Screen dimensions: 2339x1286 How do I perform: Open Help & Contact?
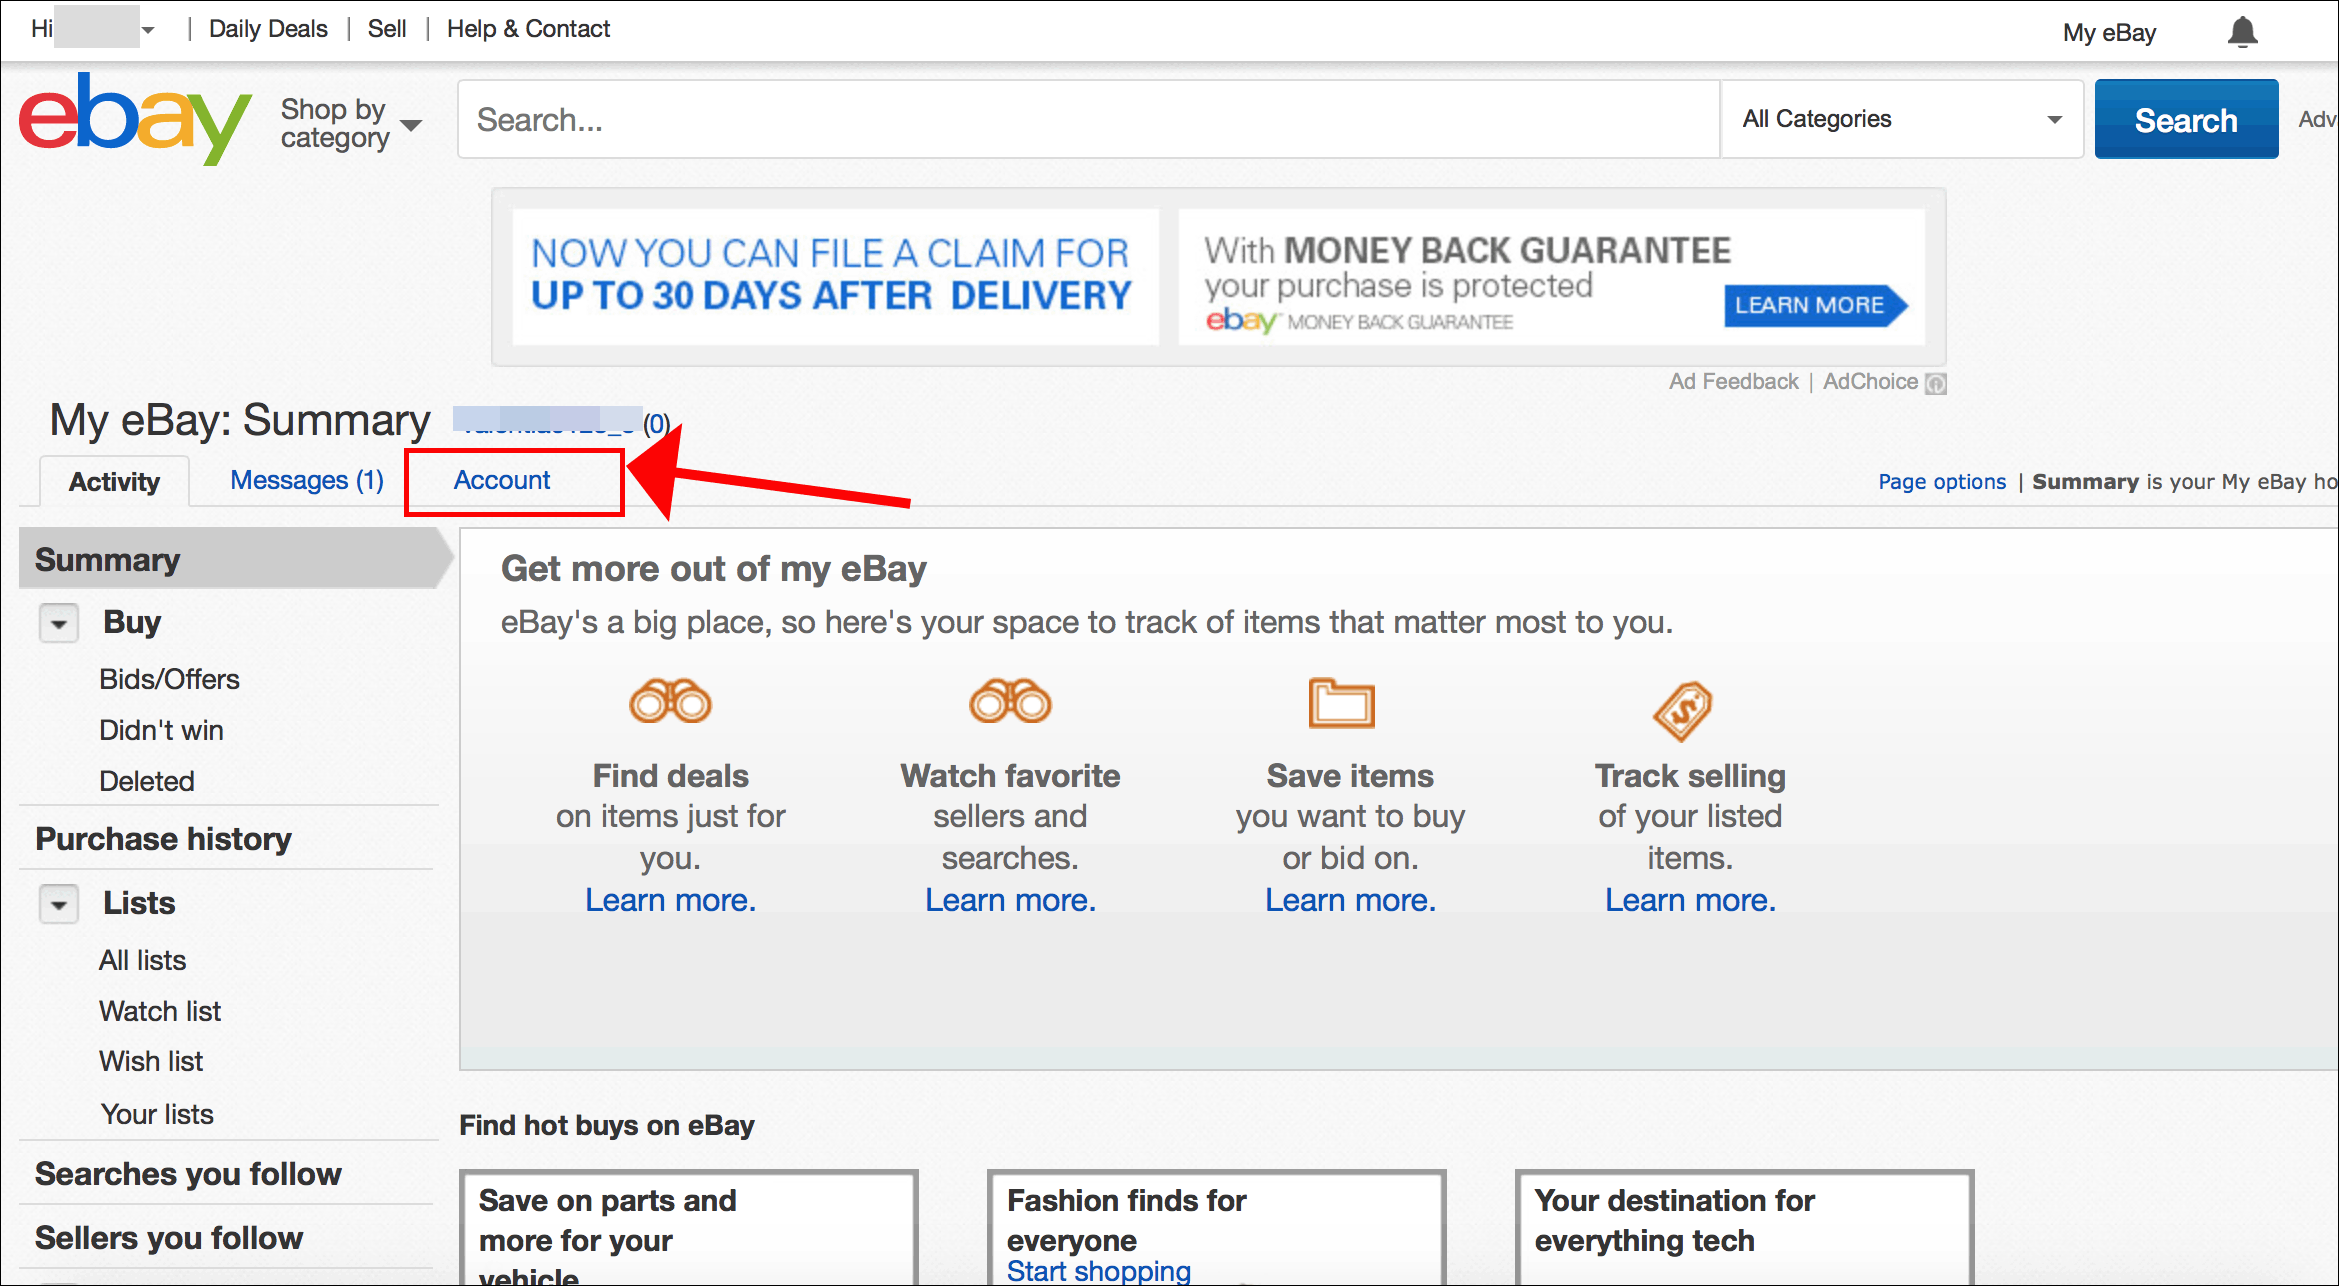528,29
